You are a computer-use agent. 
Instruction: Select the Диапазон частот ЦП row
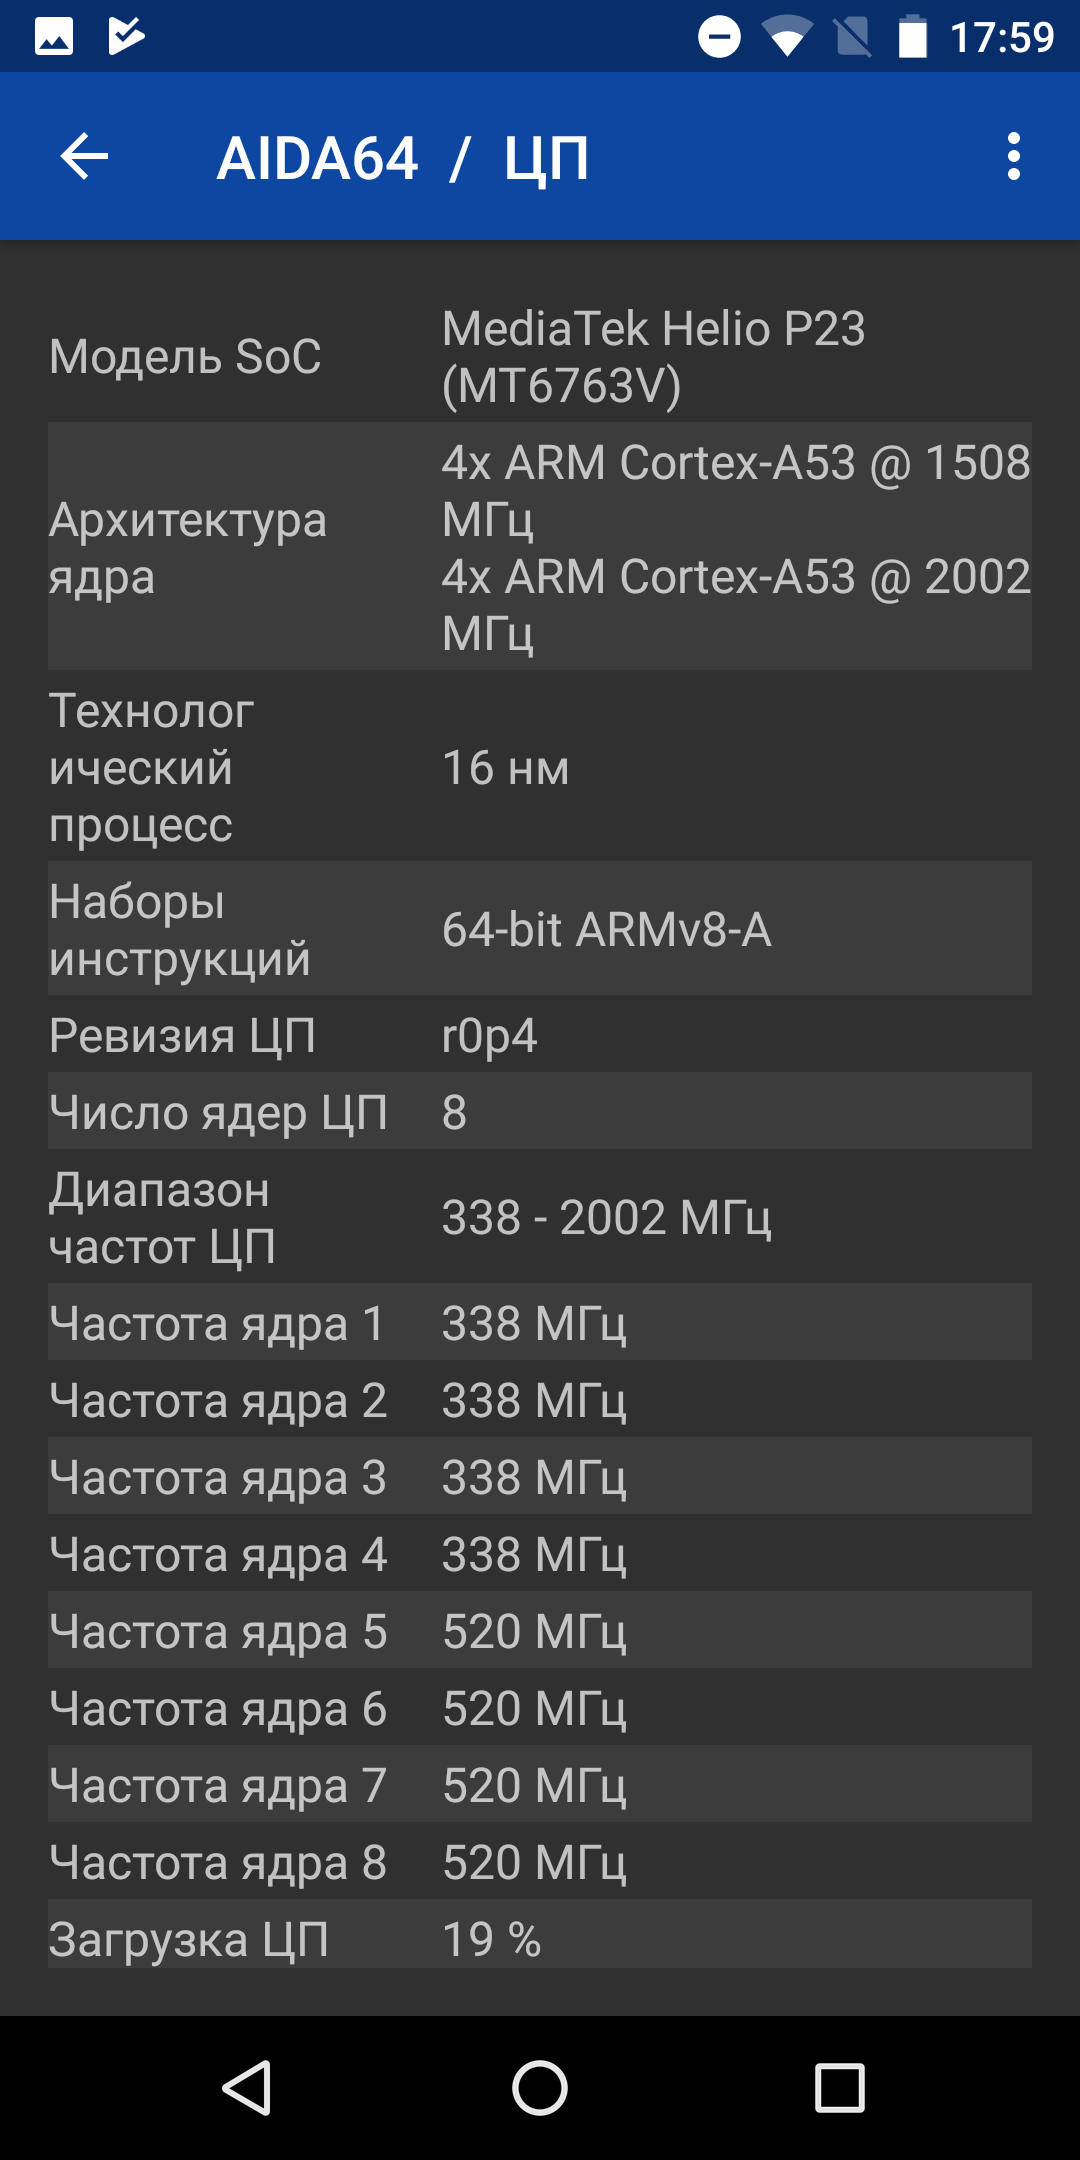[540, 1216]
